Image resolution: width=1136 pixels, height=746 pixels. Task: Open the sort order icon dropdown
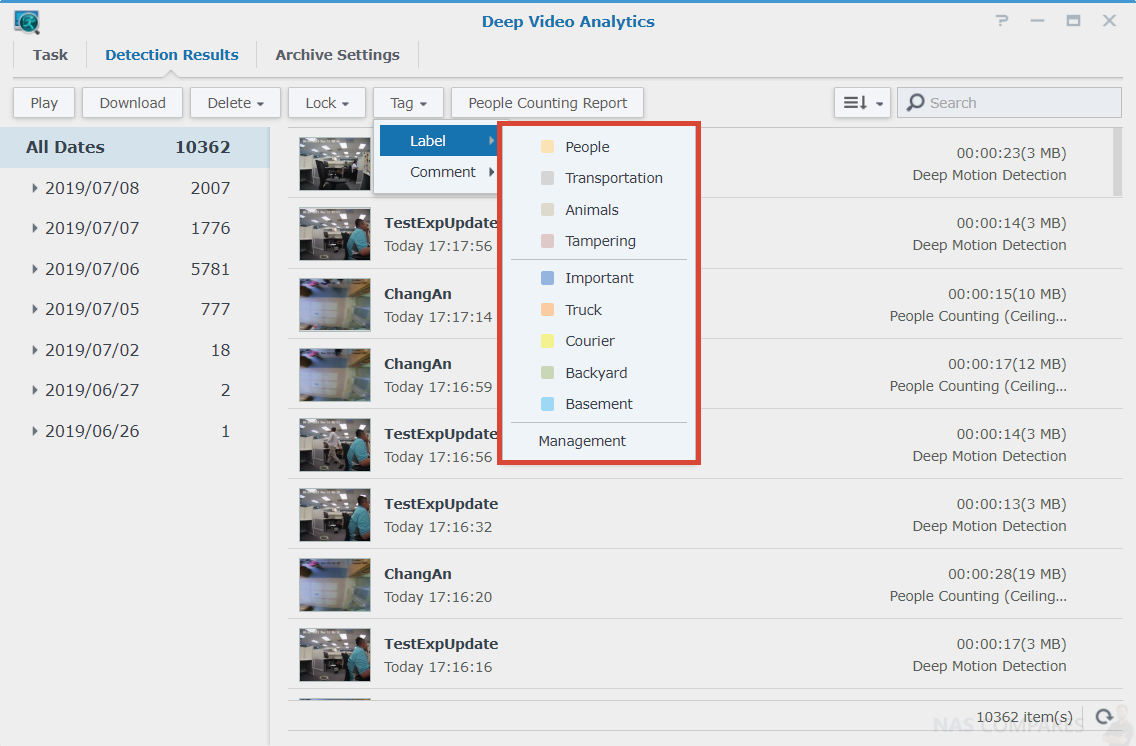pos(862,103)
